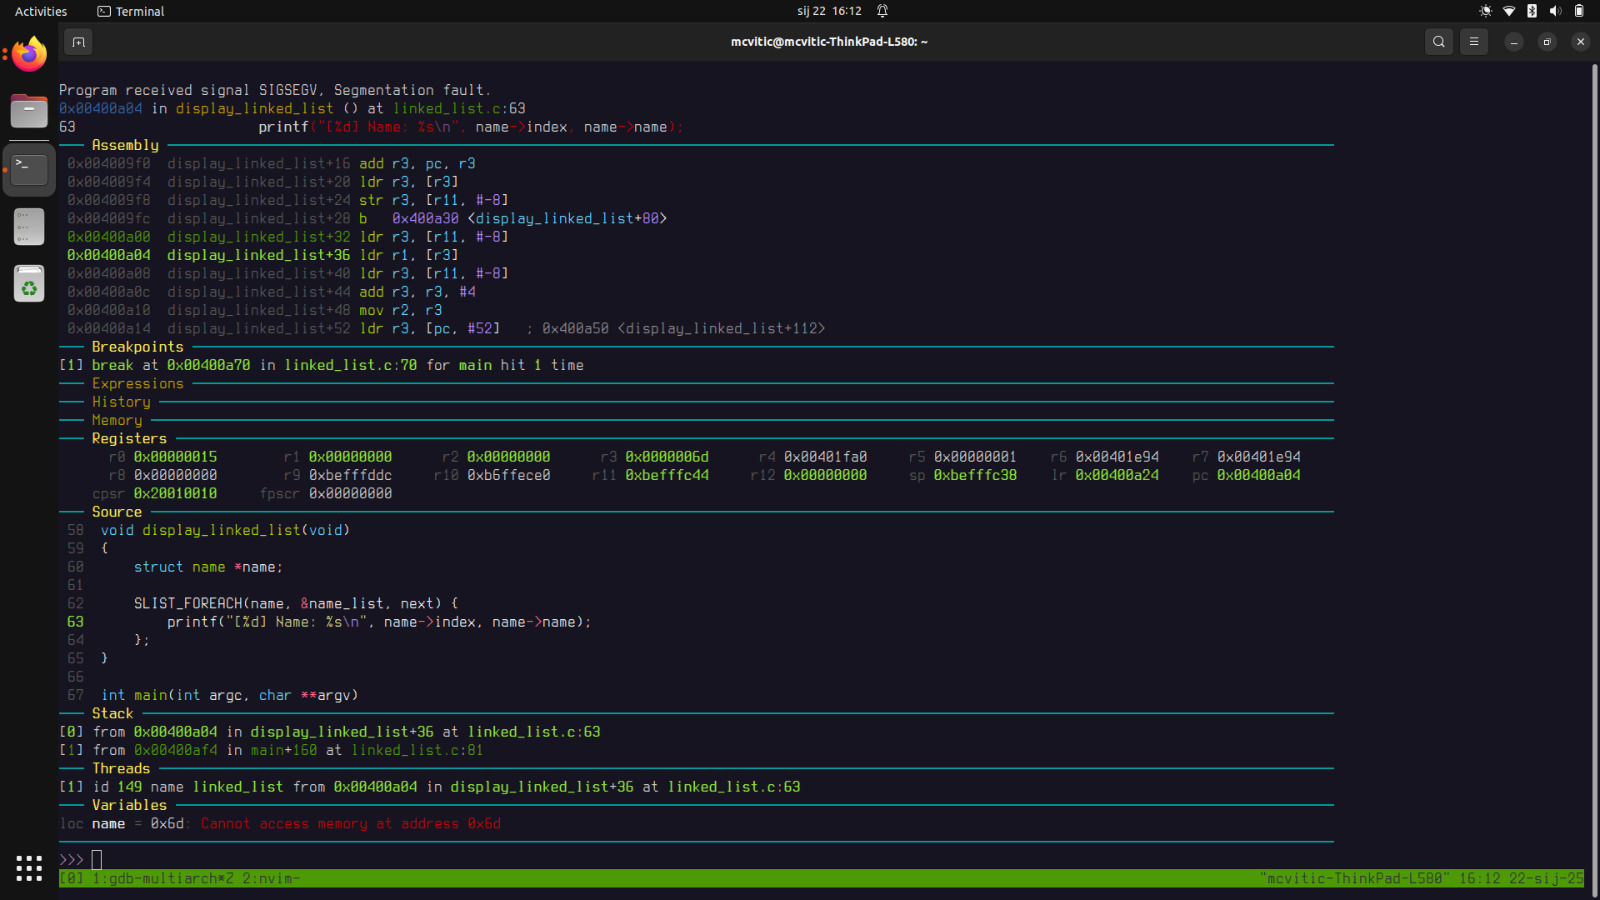Show Applications grid at dock bottom
Image resolution: width=1600 pixels, height=900 pixels.
pyautogui.click(x=29, y=868)
